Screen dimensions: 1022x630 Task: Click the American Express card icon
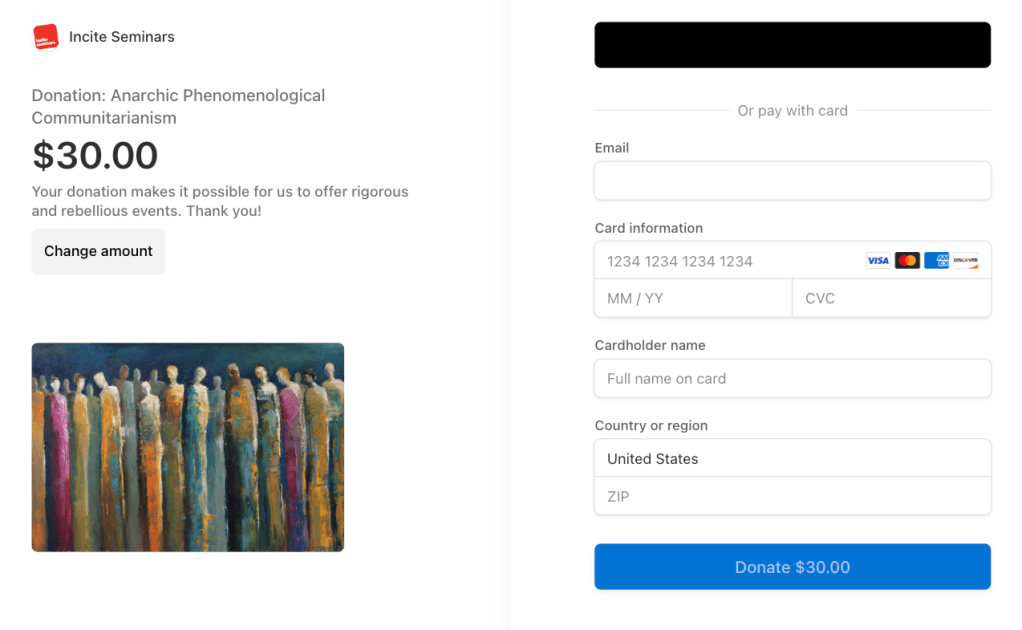point(936,261)
